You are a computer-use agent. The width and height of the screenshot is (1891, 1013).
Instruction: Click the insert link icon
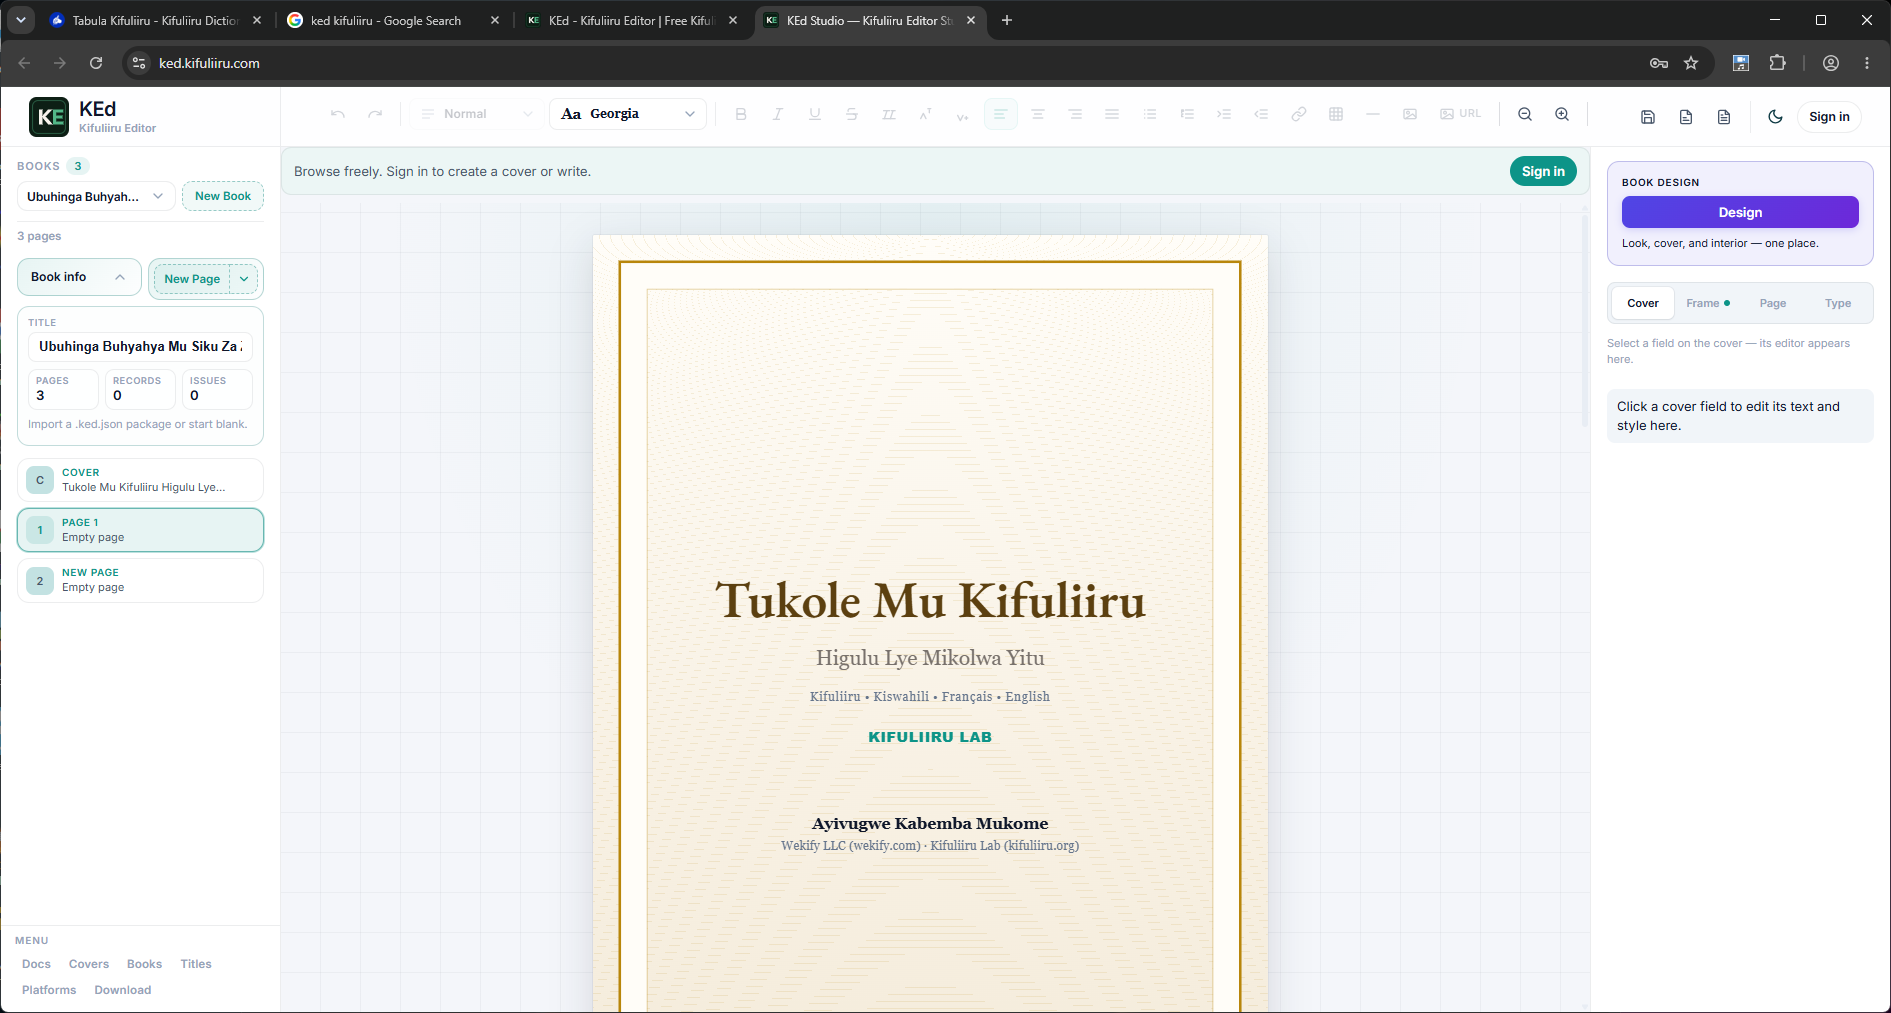click(1299, 114)
